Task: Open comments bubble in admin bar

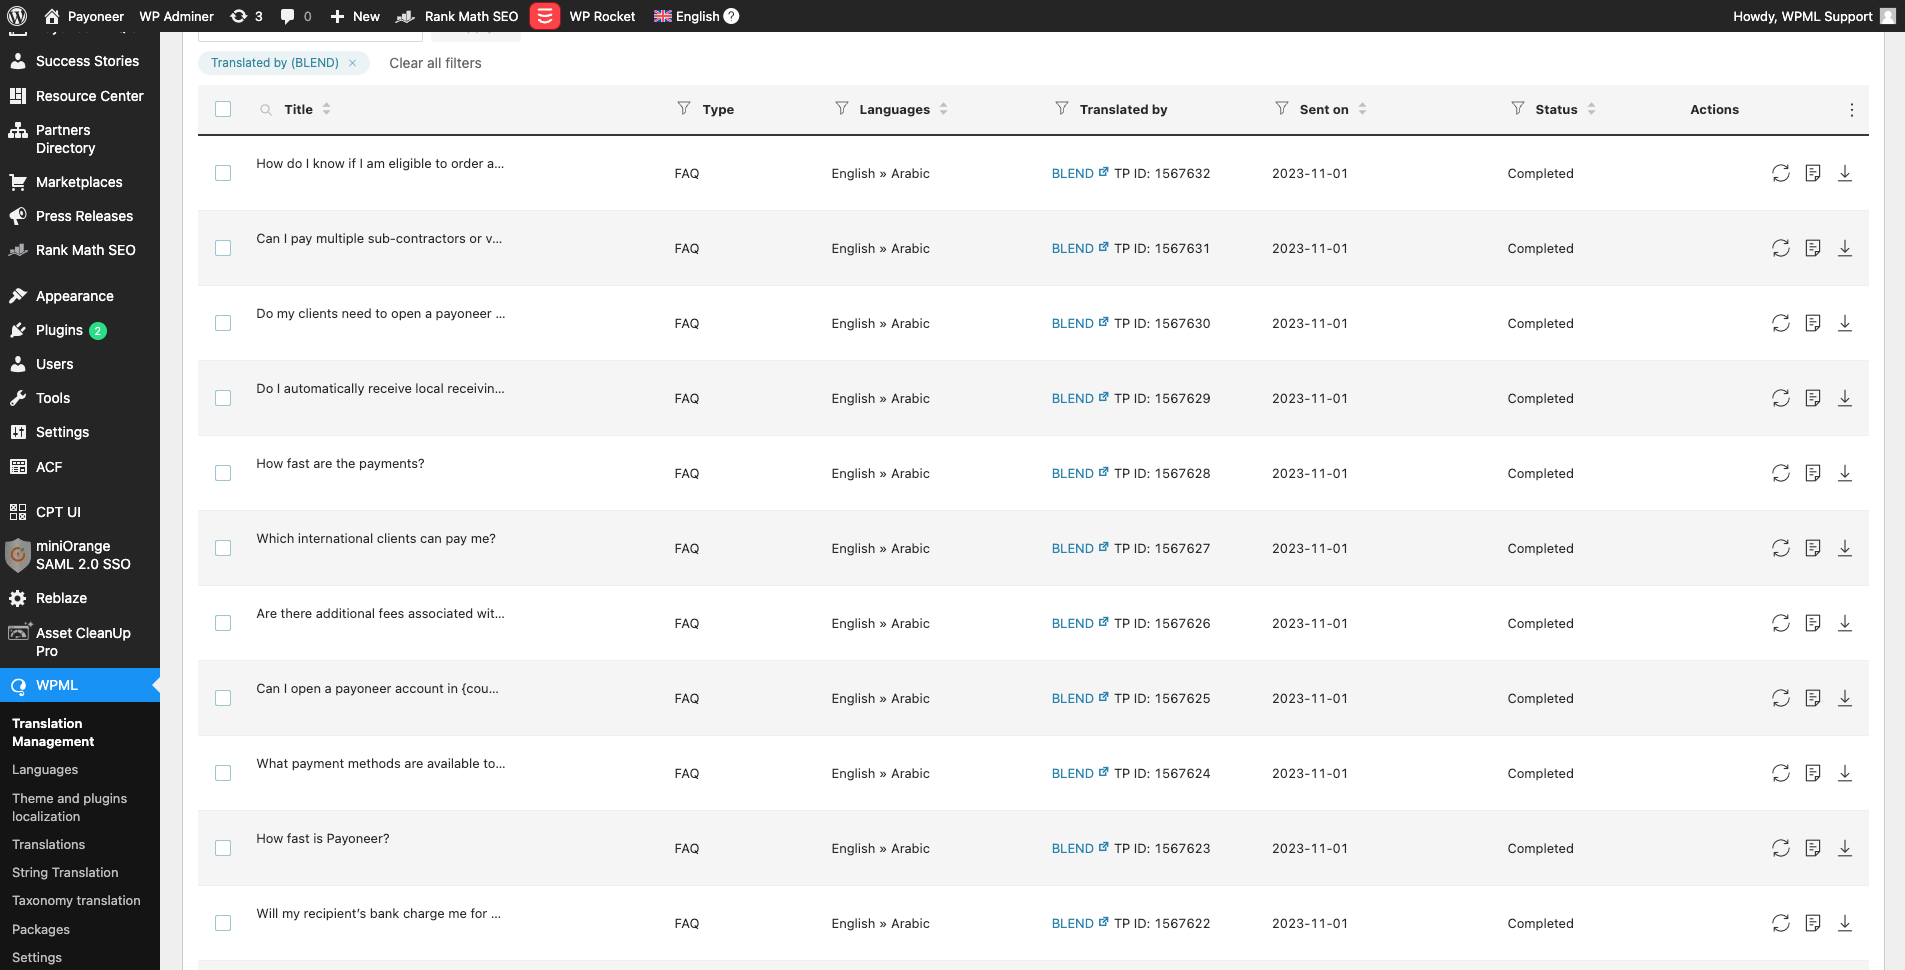Action: [x=296, y=16]
